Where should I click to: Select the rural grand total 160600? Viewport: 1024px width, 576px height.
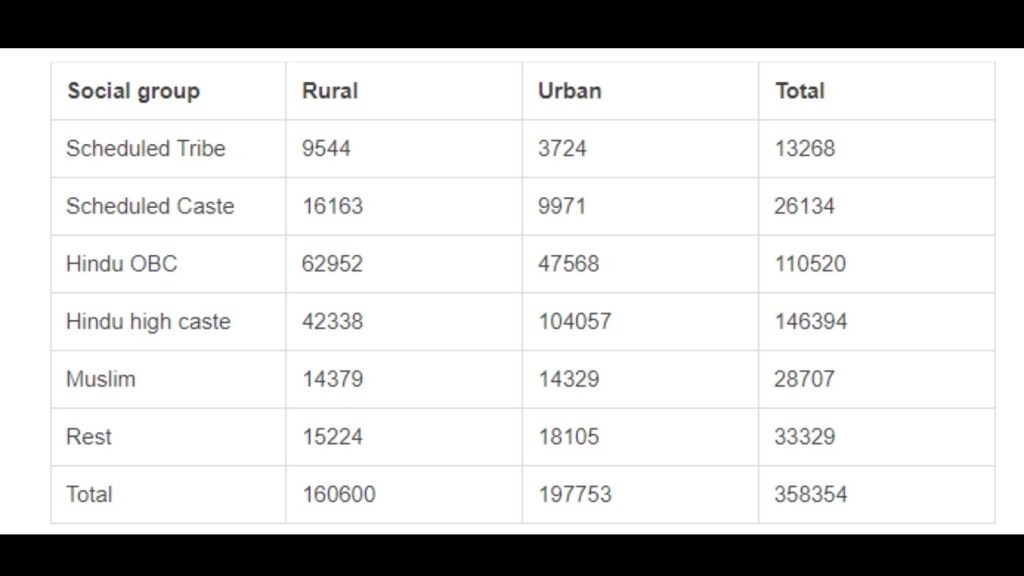pos(339,495)
